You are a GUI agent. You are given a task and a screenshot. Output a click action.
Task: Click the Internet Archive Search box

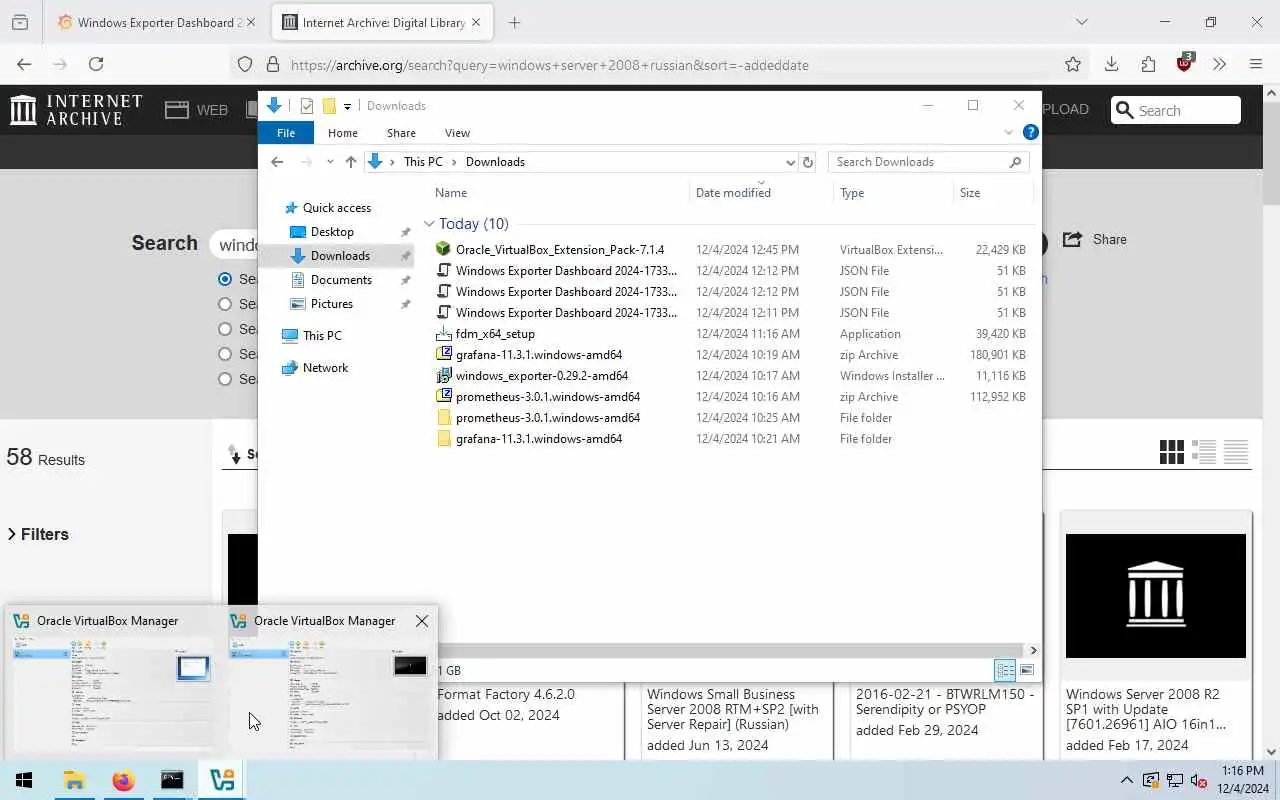click(x=1176, y=110)
